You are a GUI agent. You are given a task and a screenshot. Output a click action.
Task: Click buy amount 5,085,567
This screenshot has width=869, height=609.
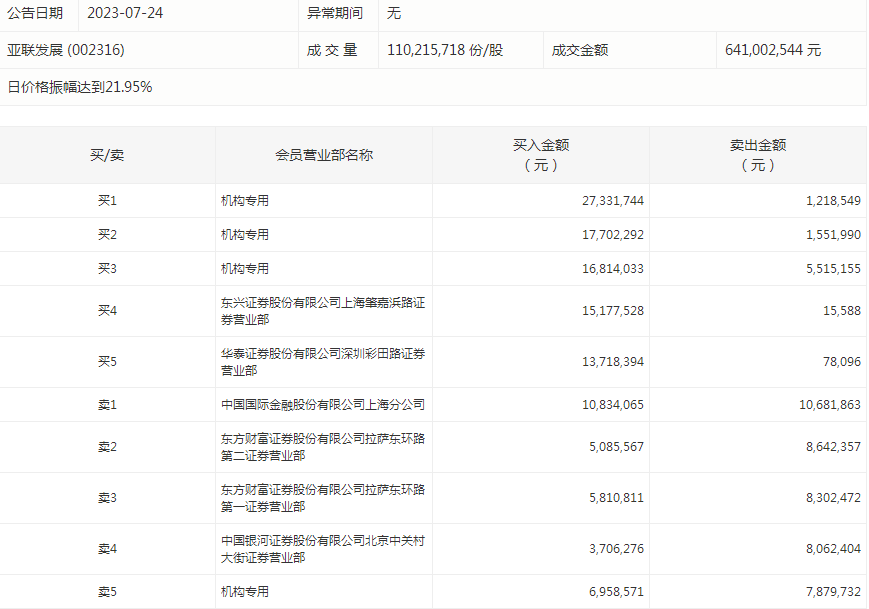pyautogui.click(x=616, y=447)
